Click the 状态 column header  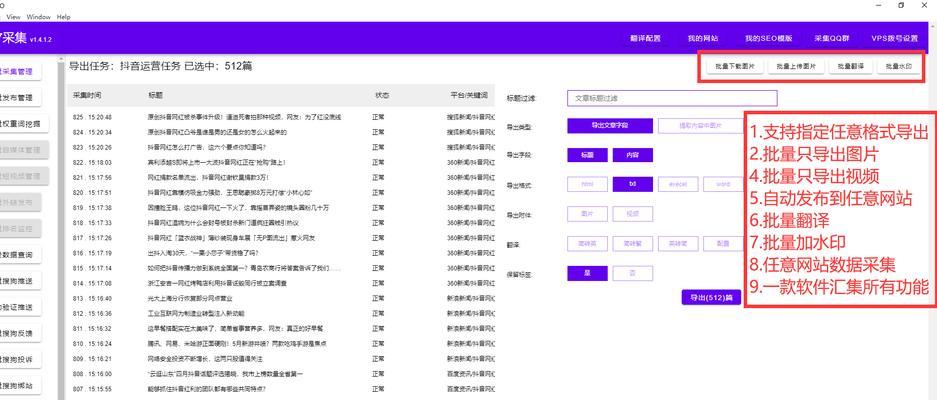point(382,95)
